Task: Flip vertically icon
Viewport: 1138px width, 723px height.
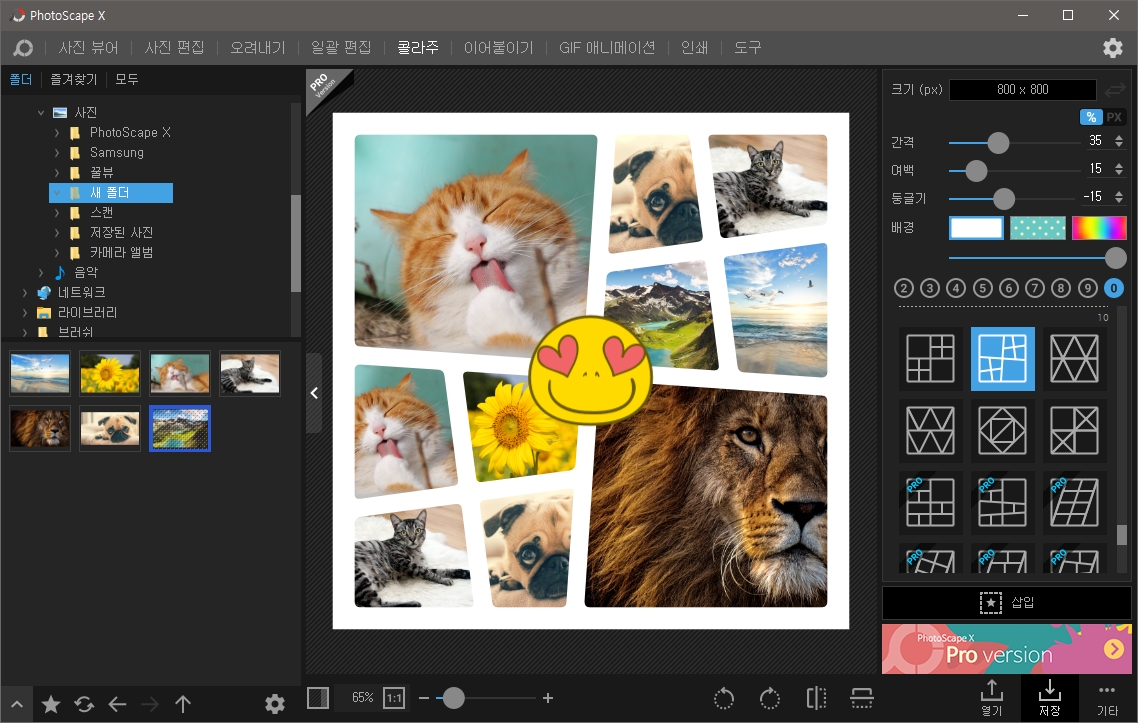Action: [861, 698]
